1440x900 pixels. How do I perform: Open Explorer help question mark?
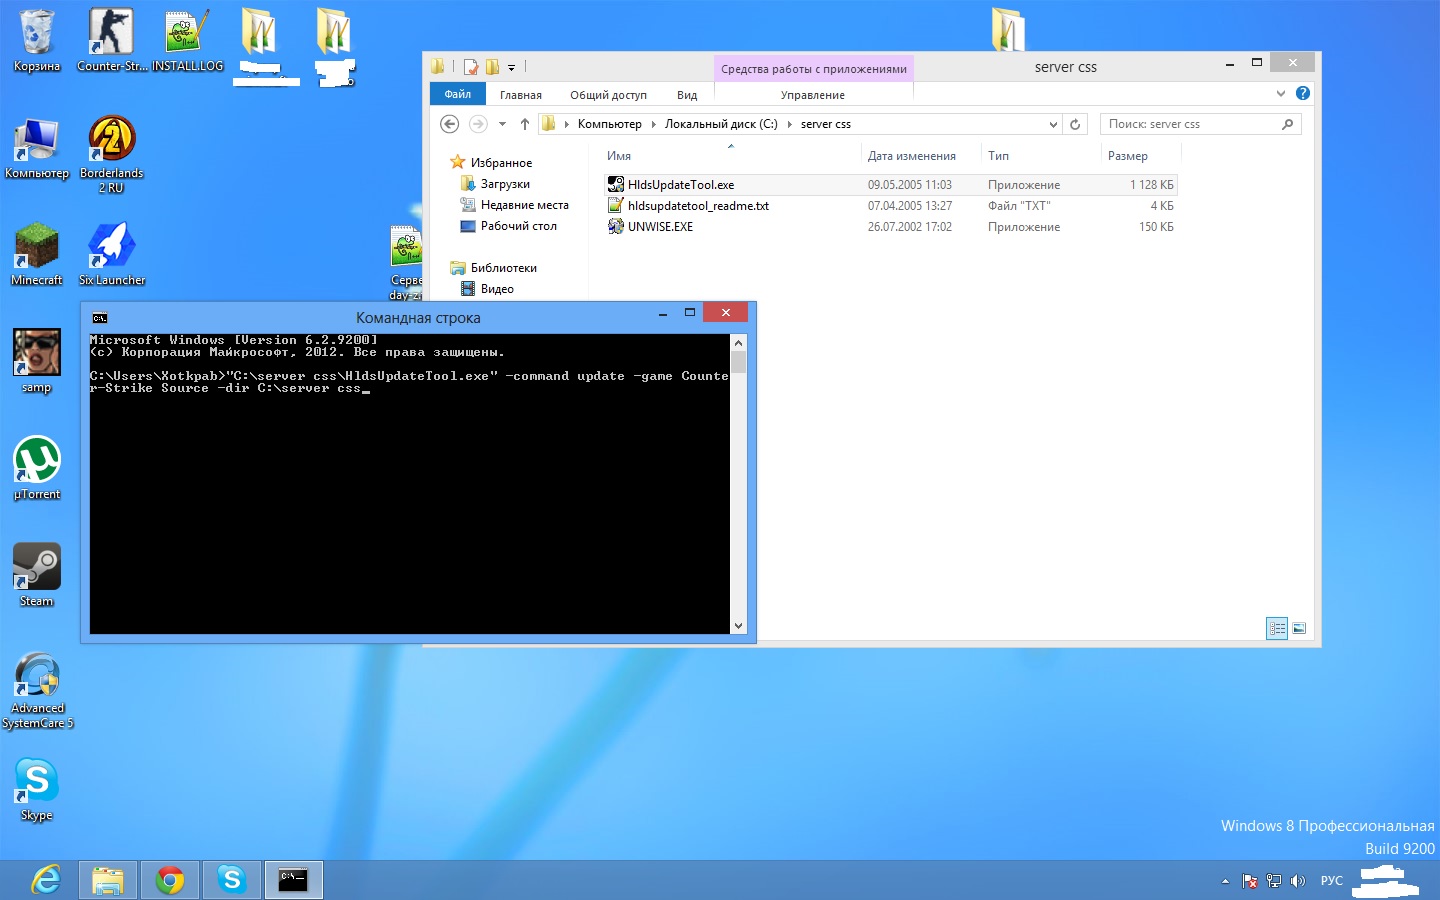1303,93
